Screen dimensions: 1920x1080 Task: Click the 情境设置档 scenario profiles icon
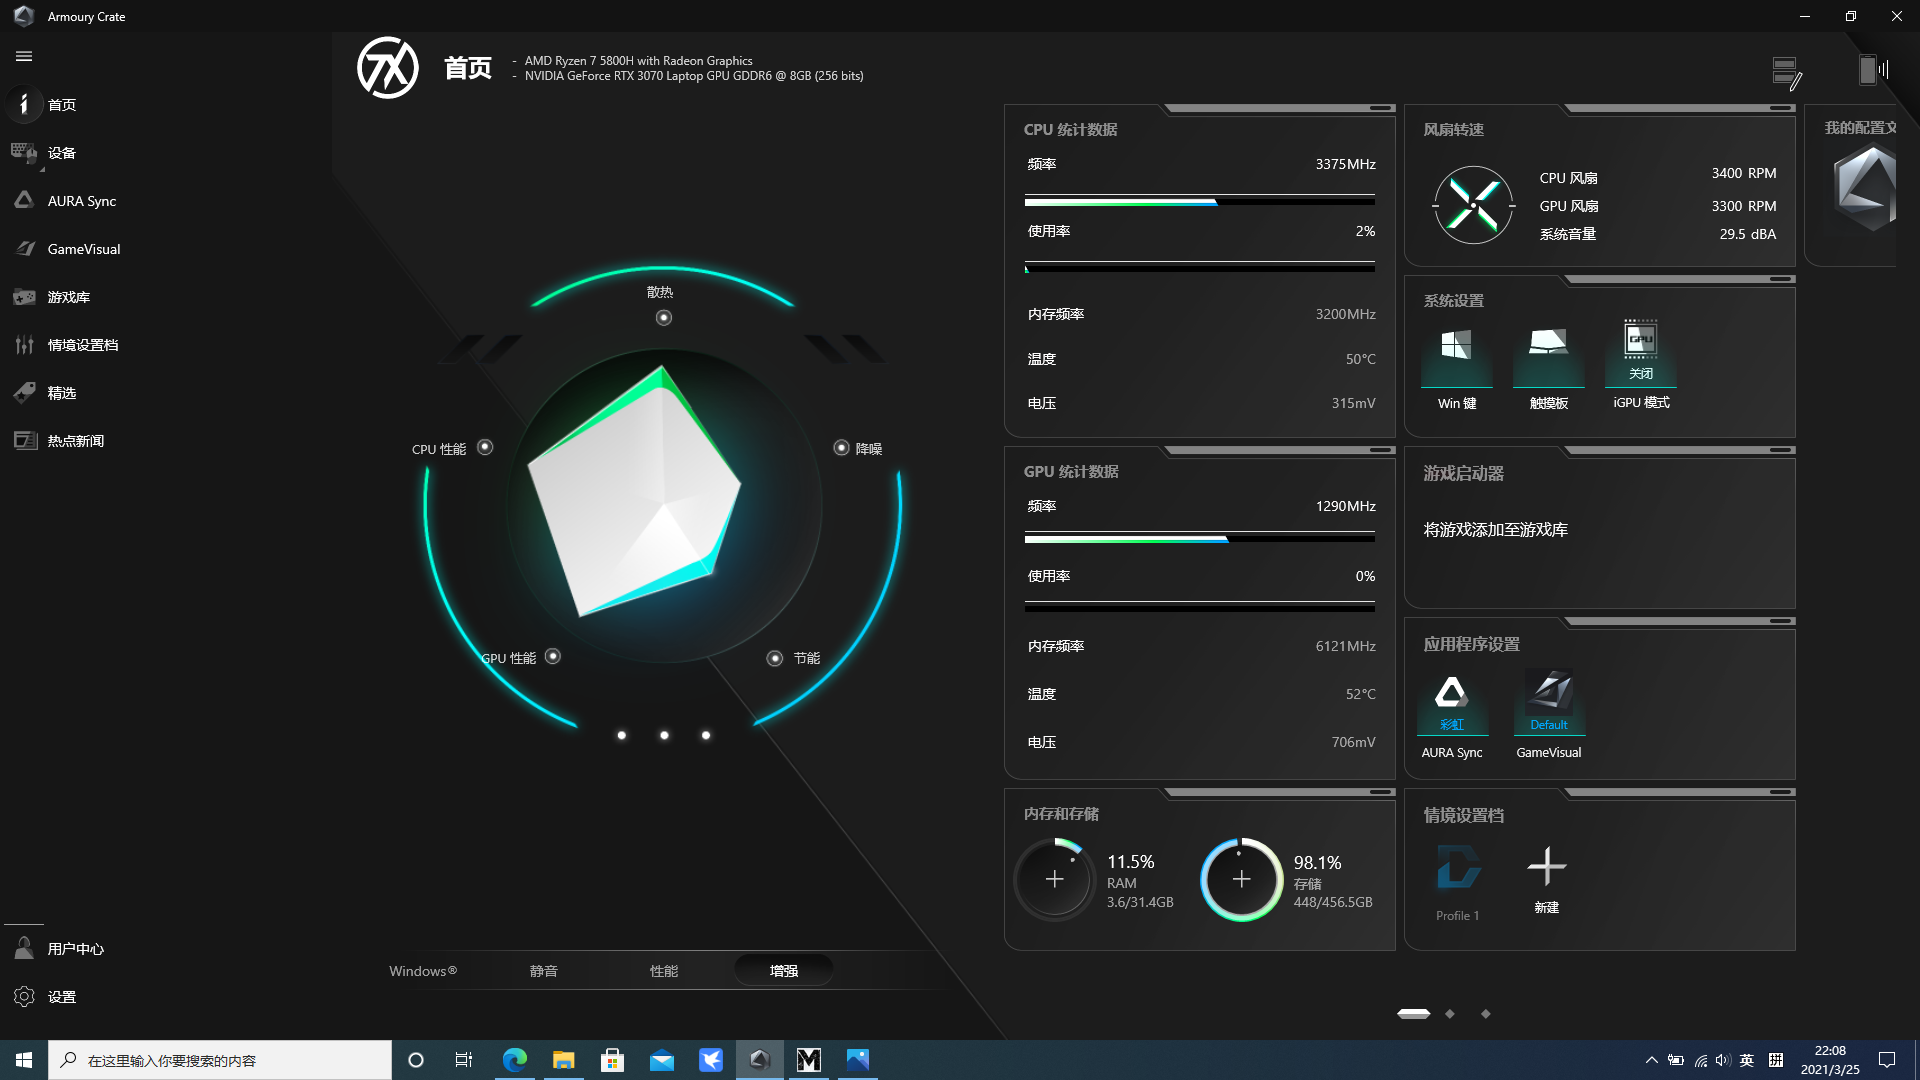coord(24,345)
